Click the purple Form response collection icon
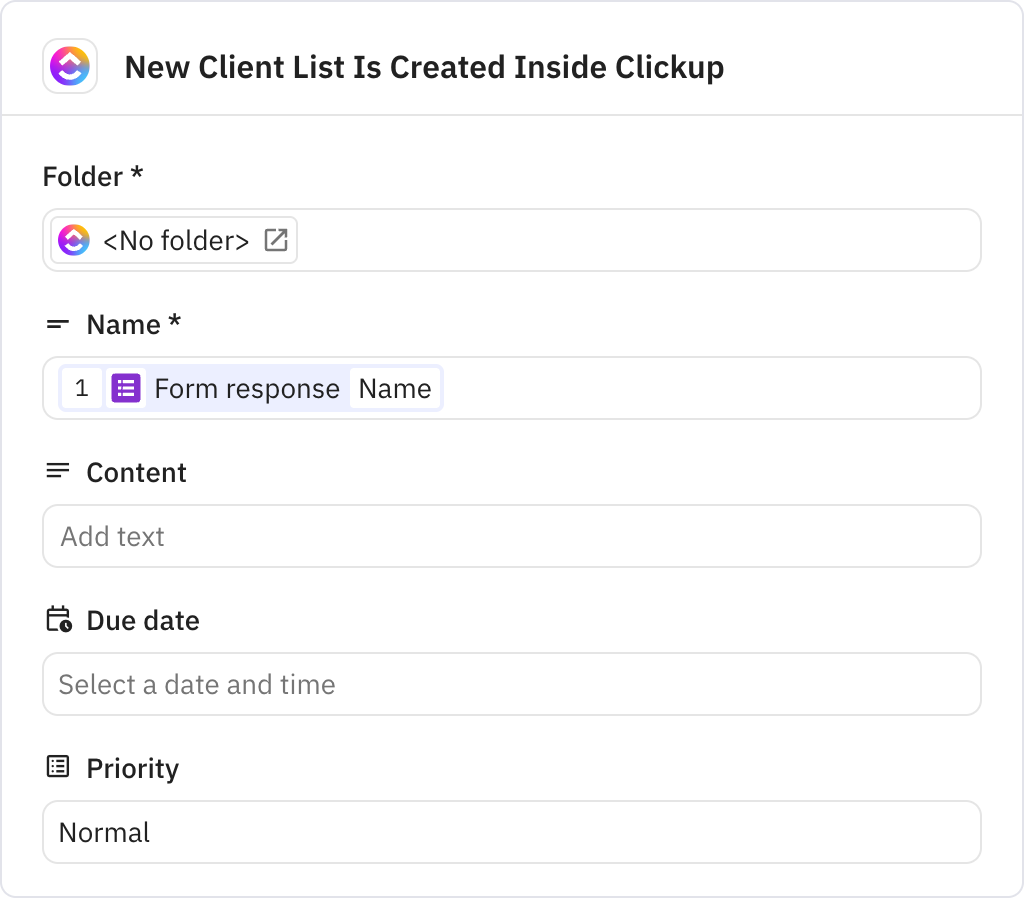Screen dimensions: 1024x898 pos(125,388)
